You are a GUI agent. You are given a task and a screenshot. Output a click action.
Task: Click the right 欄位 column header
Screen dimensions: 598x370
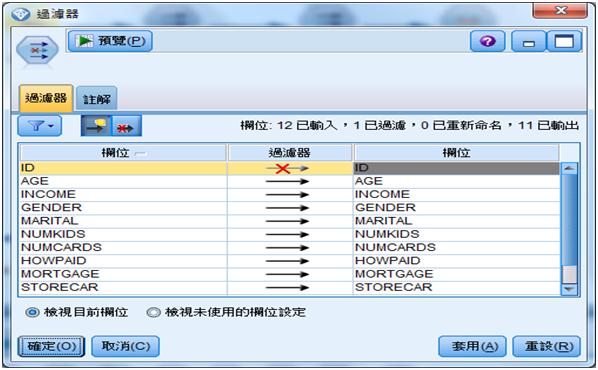456,153
